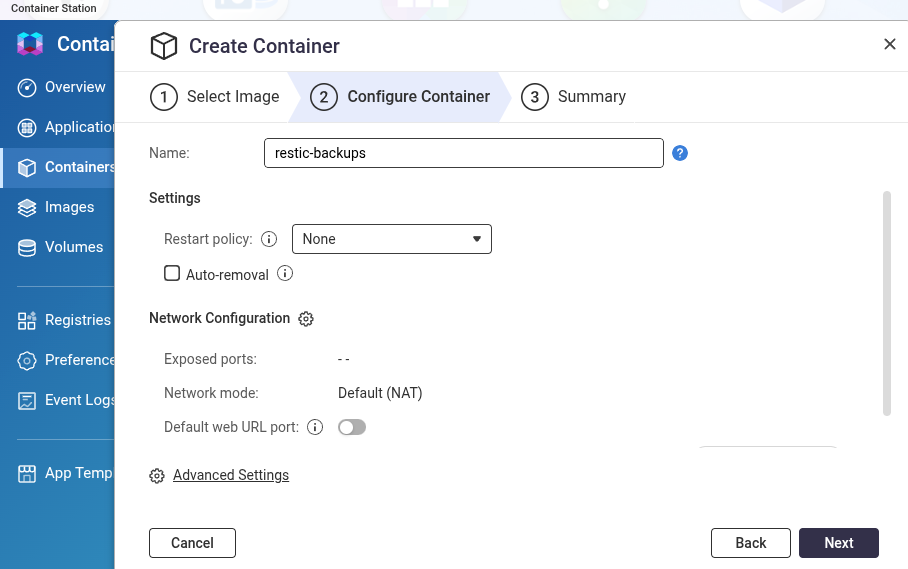This screenshot has width=908, height=569.
Task: Close the Create Container dialog
Action: click(889, 44)
